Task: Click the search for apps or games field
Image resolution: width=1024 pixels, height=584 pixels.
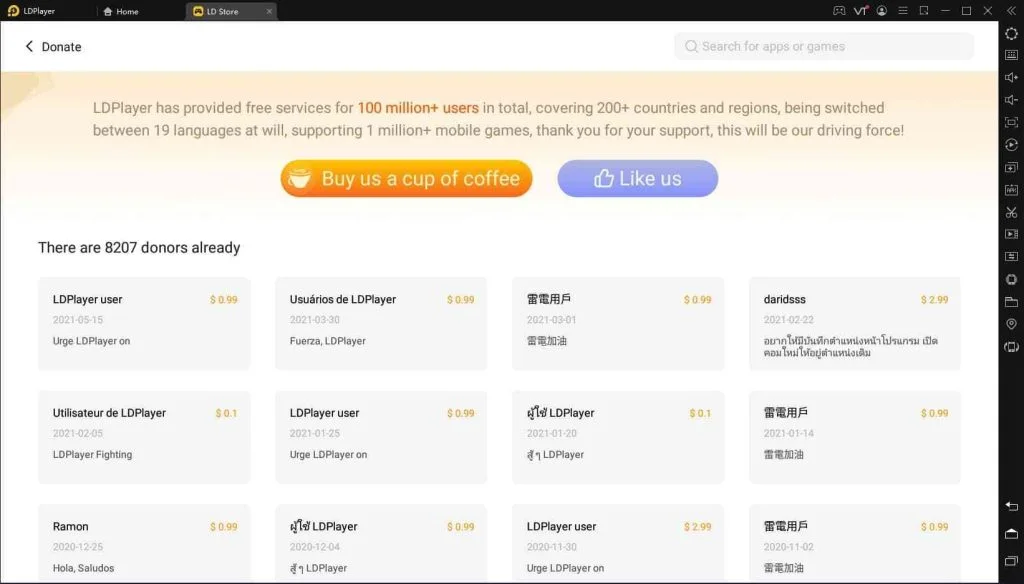Action: (x=822, y=46)
